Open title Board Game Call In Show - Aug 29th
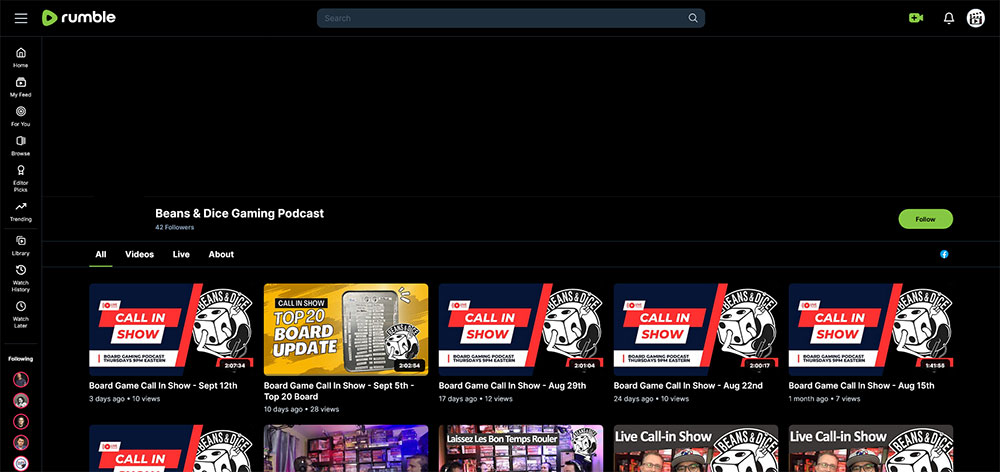 click(x=513, y=385)
